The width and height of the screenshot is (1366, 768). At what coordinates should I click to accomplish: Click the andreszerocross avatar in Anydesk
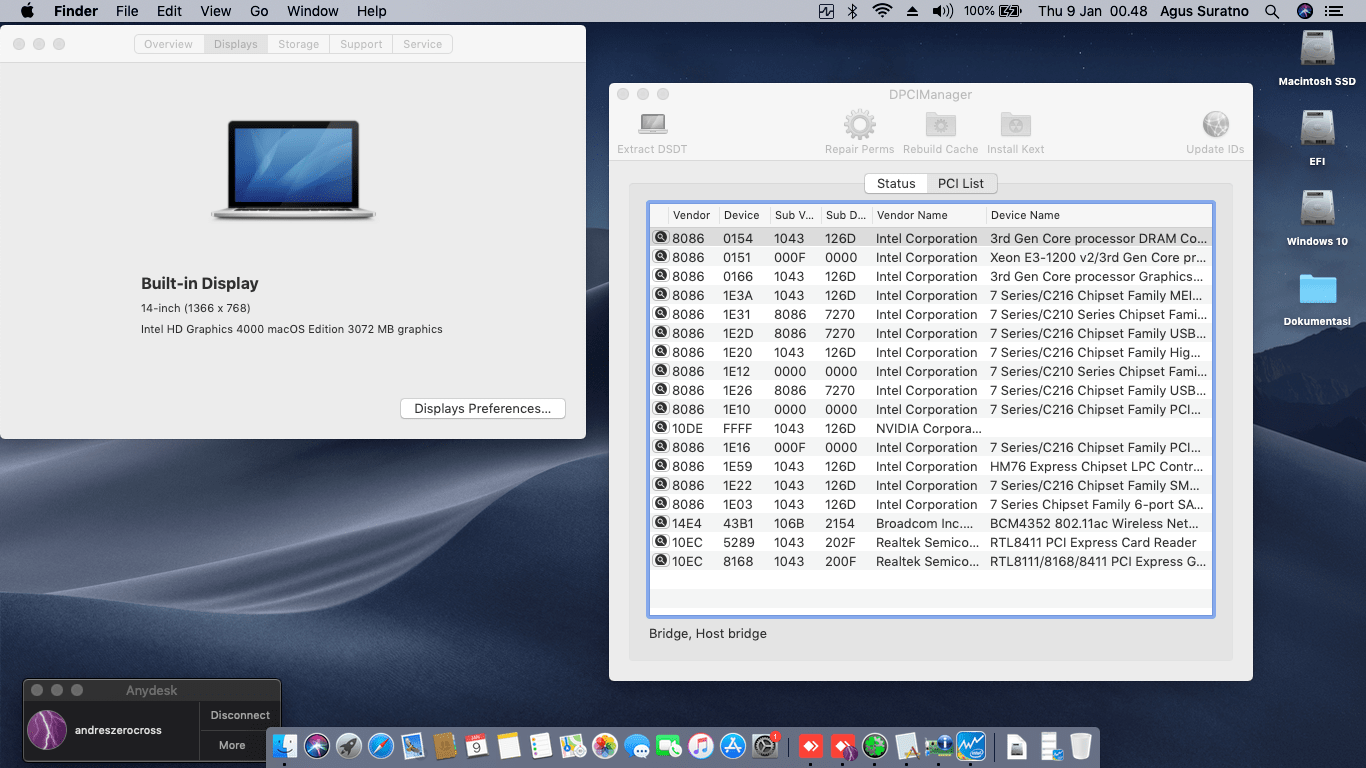coord(47,730)
